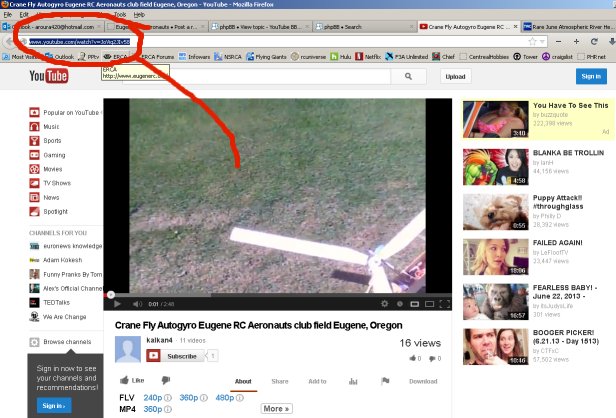Open video settings gear icon
This screenshot has width=616, height=418.
click(385, 304)
